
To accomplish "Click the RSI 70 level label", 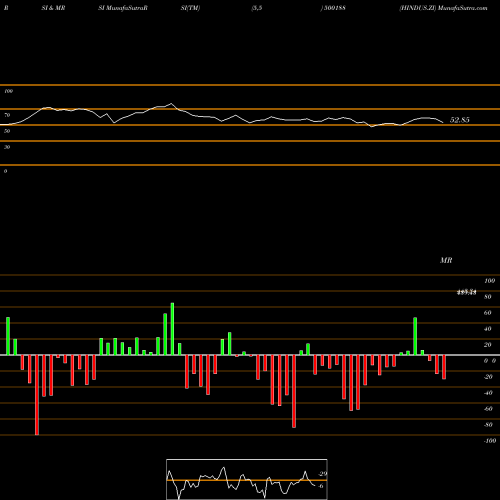I will [x=7, y=115].
